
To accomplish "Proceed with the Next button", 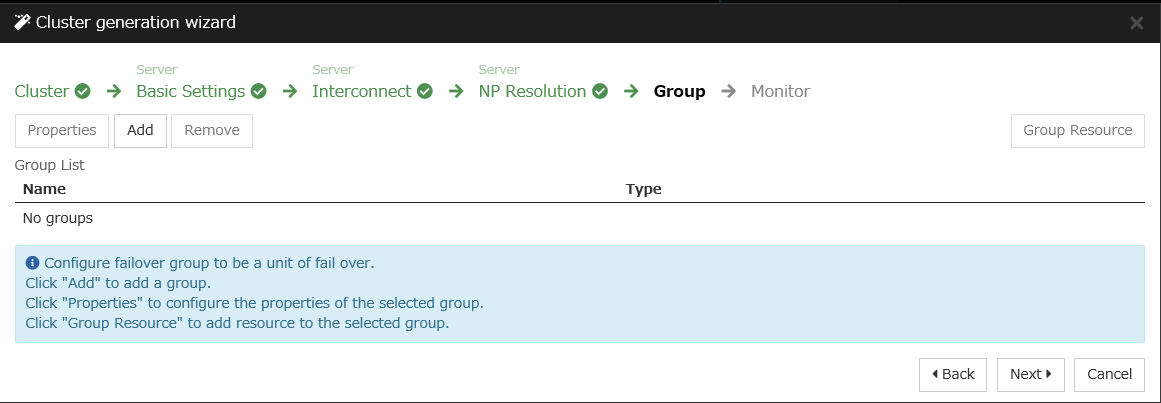I will coord(1030,374).
